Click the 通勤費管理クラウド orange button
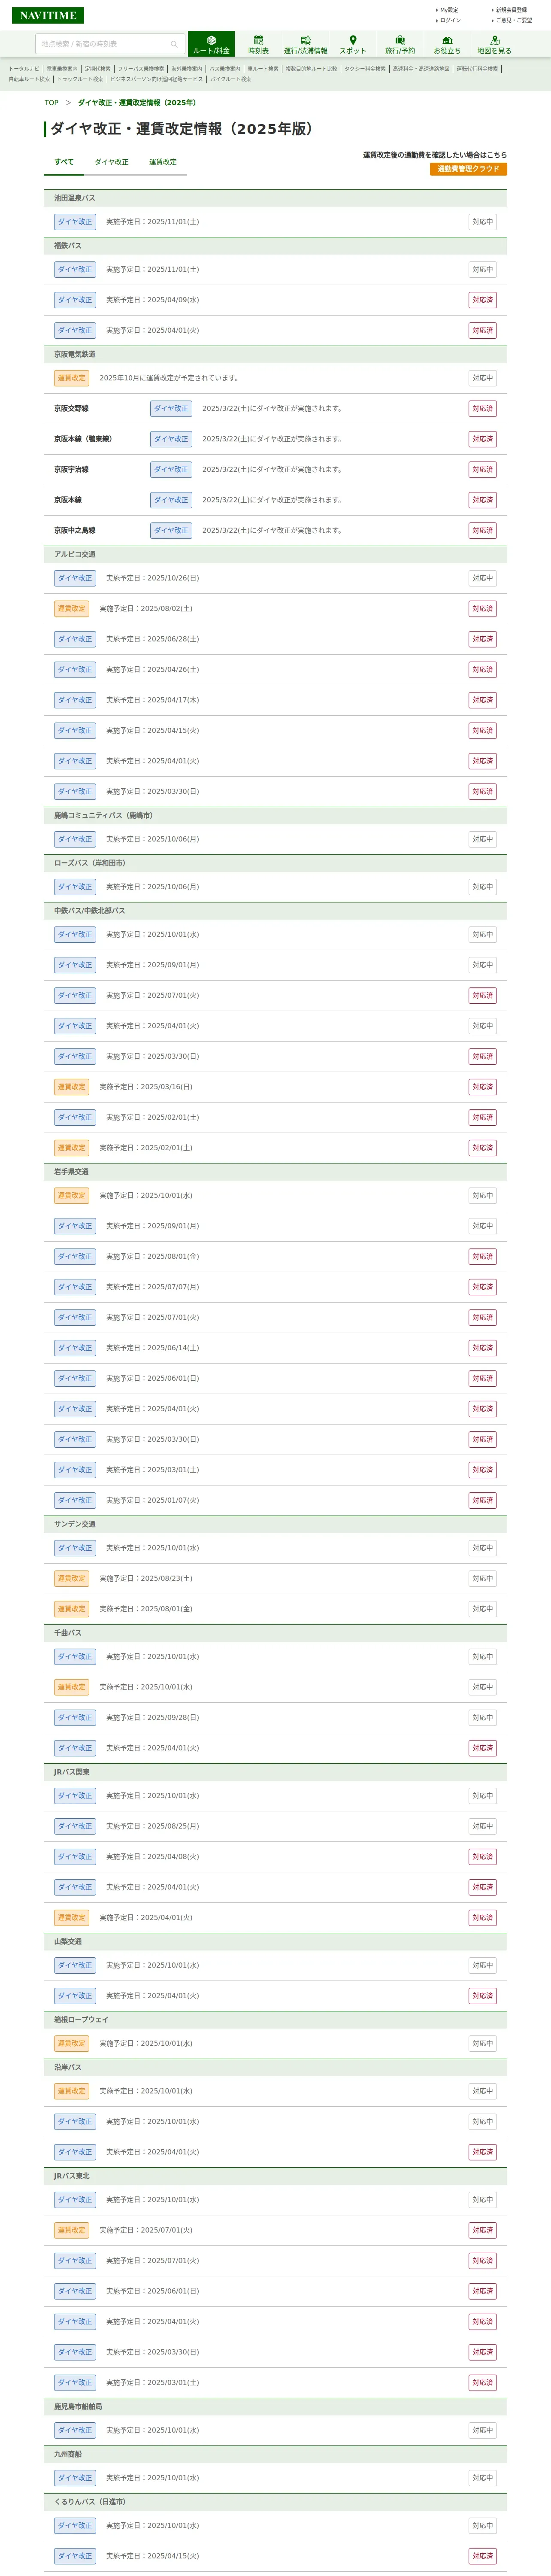Screen dimensions: 551x2576 pyautogui.click(x=468, y=169)
